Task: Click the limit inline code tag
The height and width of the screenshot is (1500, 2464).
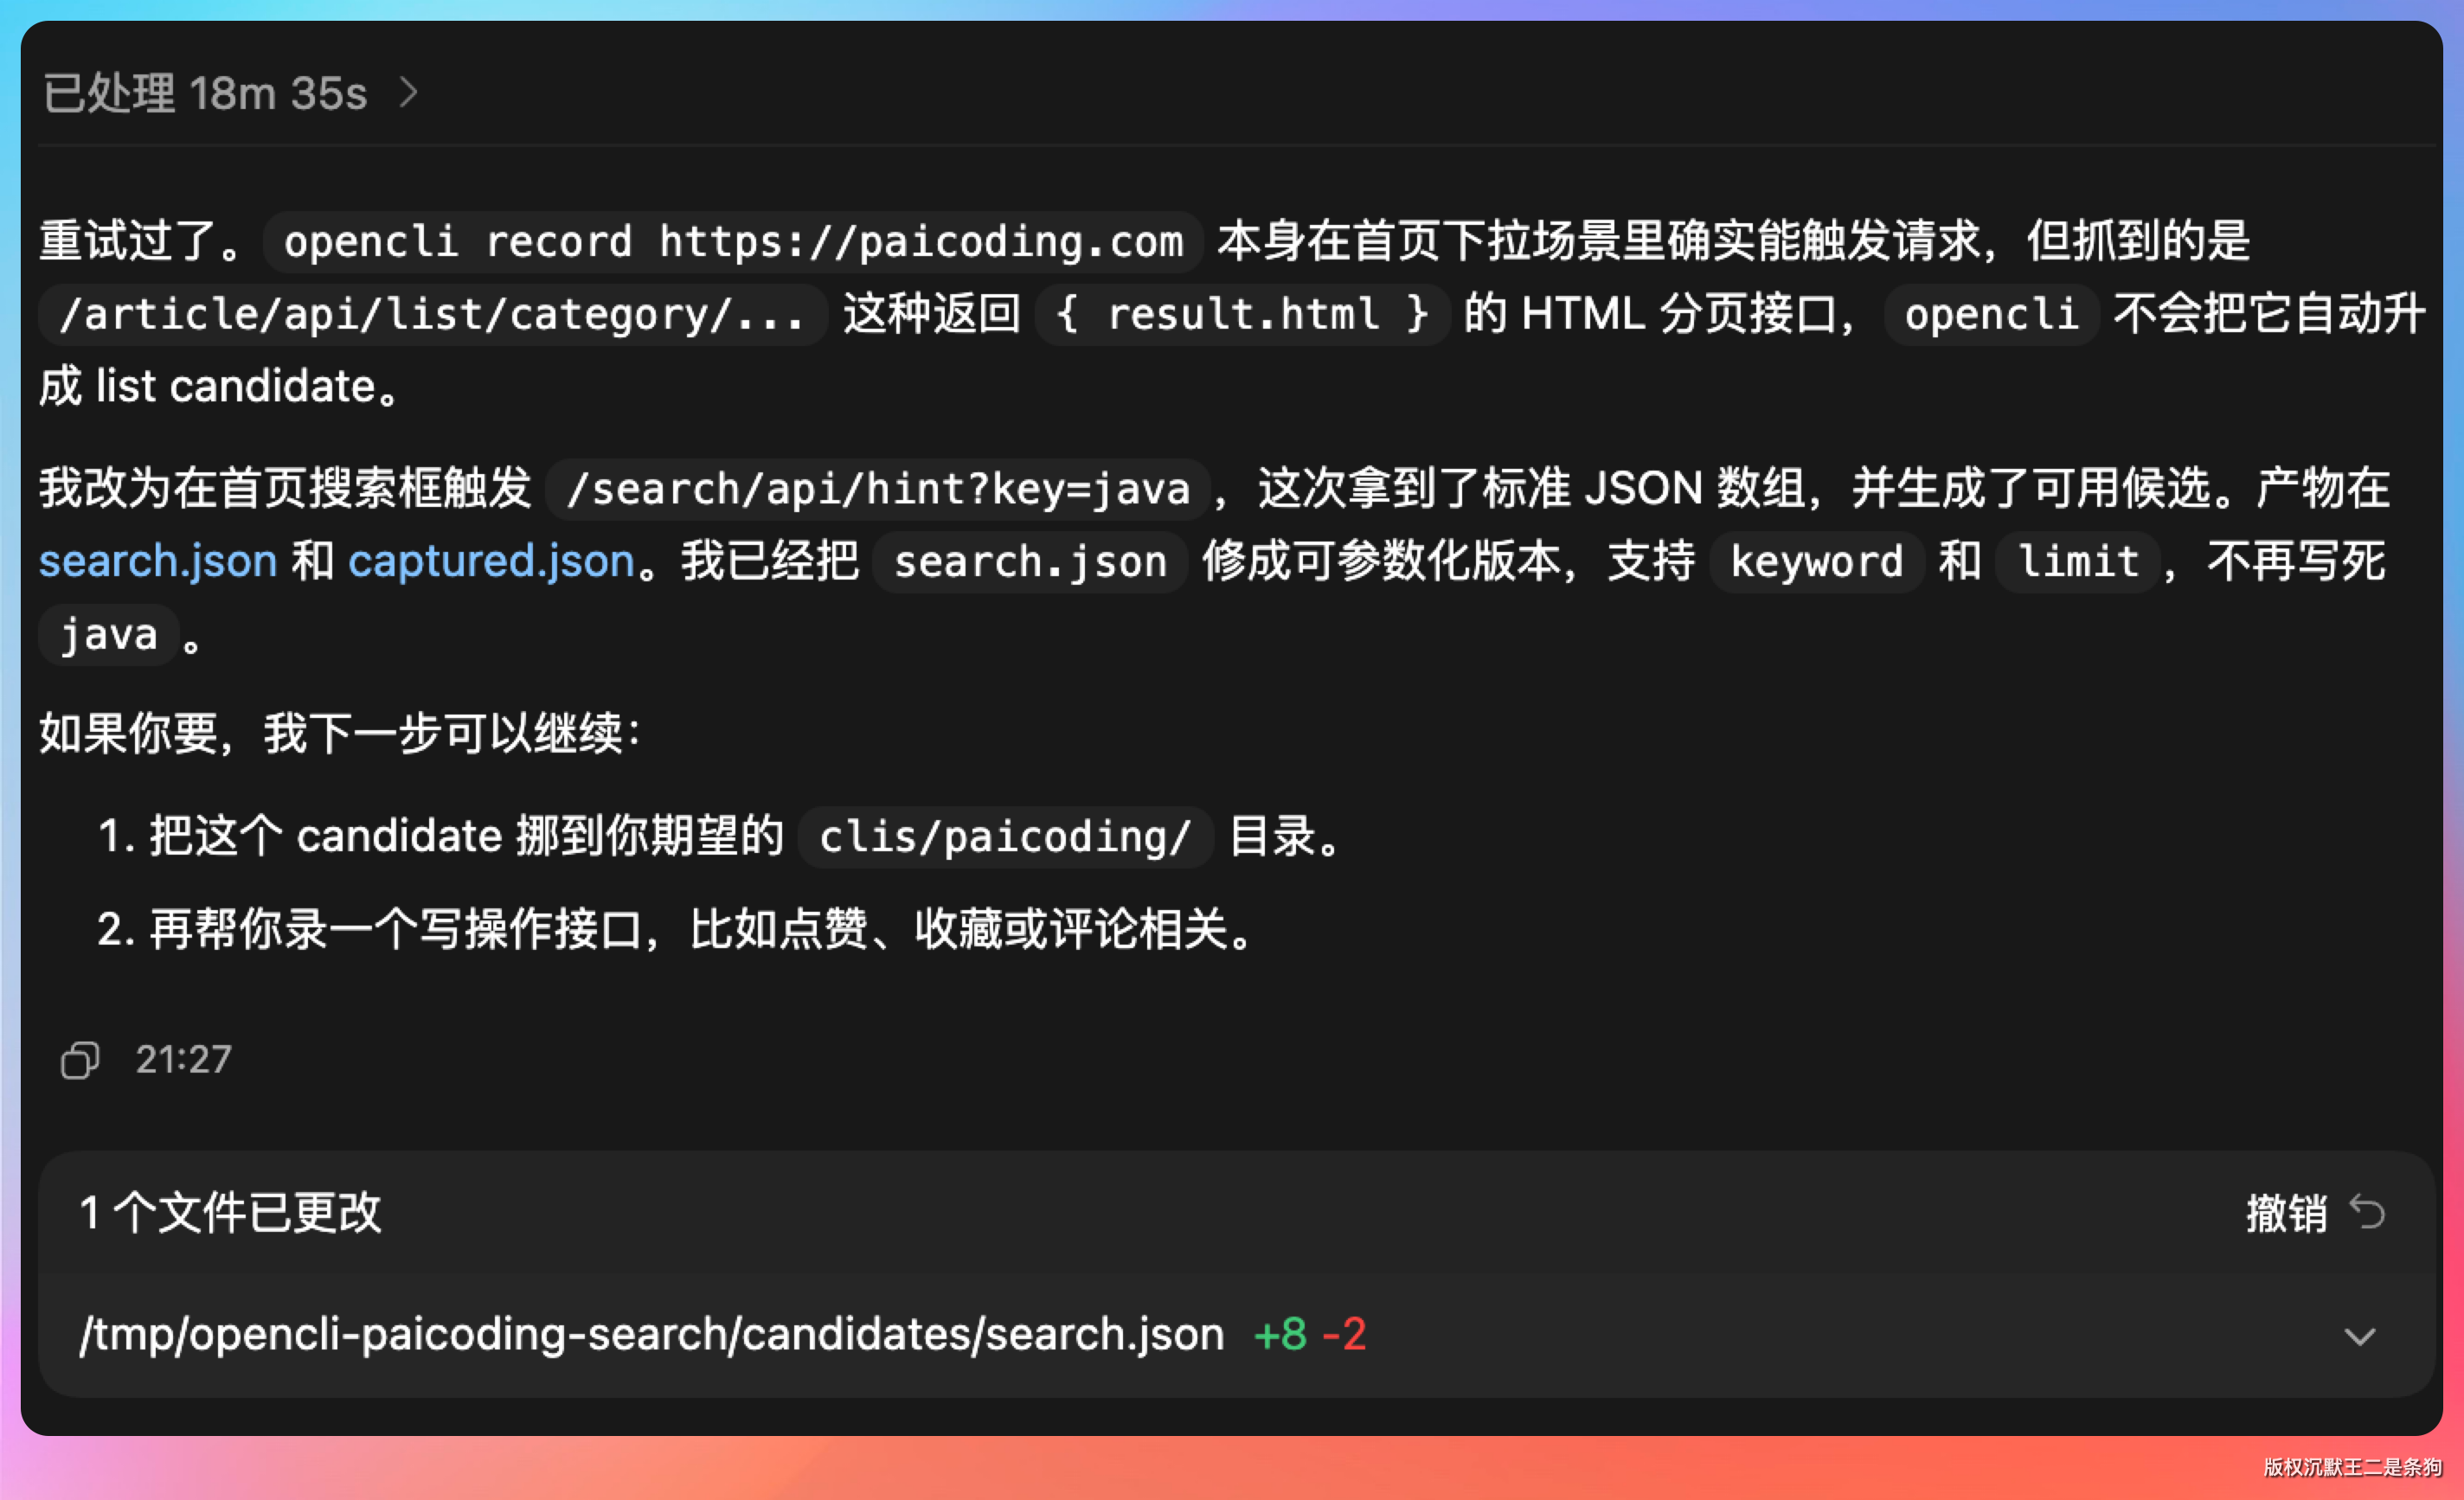Action: coord(2078,562)
